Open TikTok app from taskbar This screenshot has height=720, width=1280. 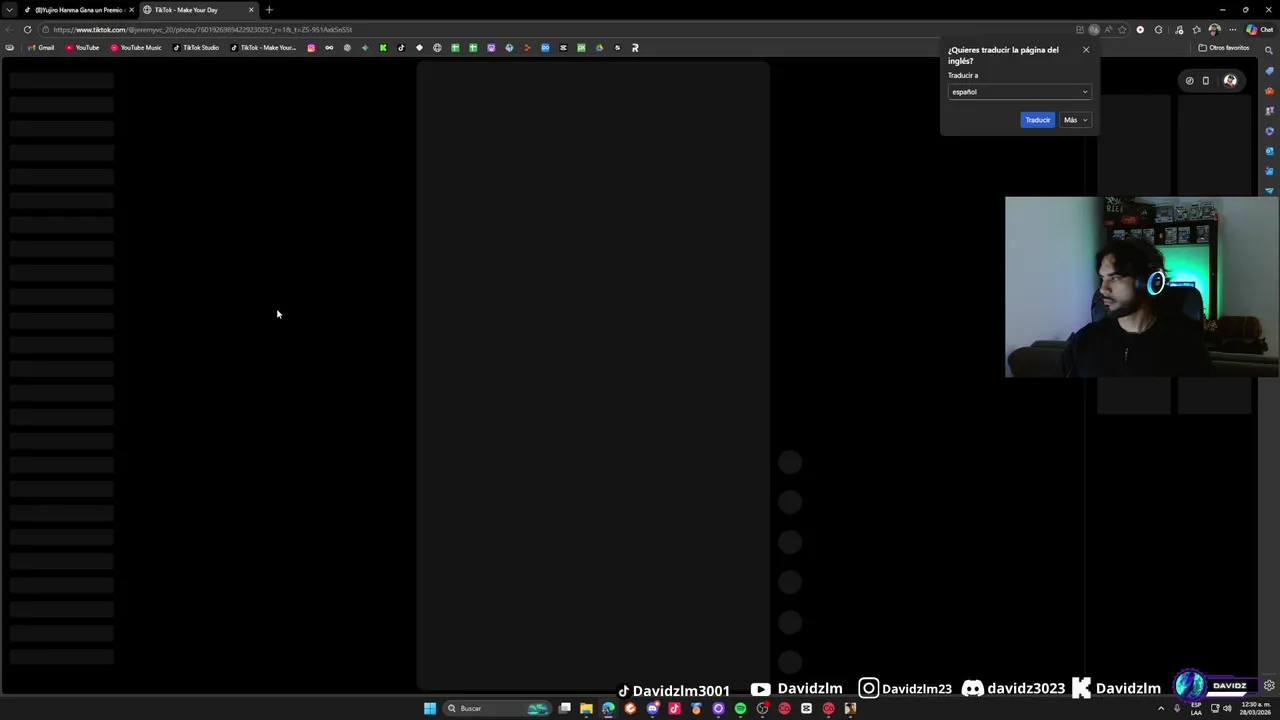[674, 708]
